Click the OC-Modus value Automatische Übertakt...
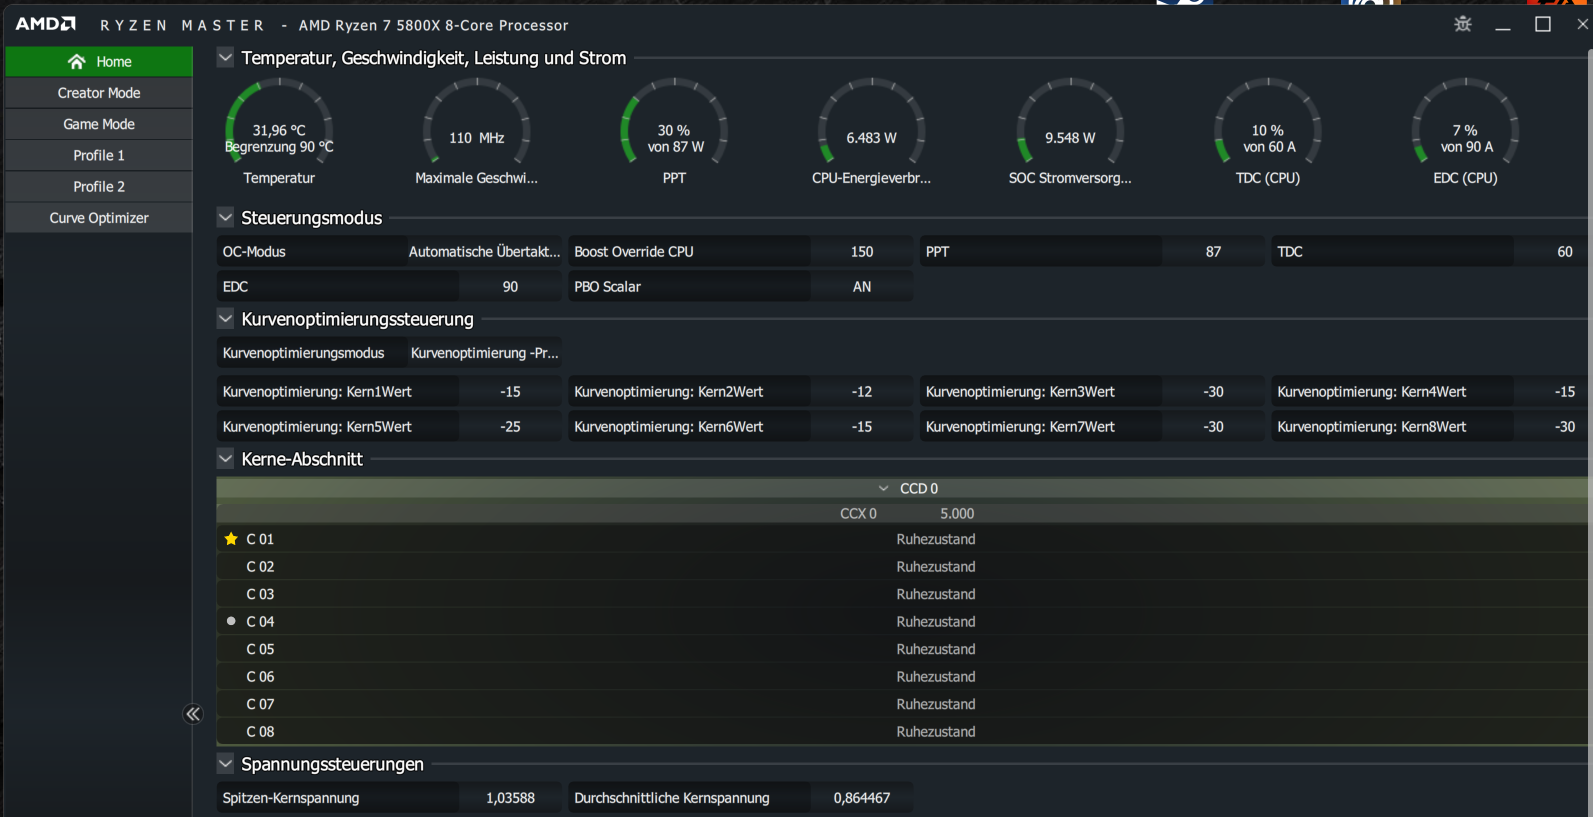The height and width of the screenshot is (817, 1593). (484, 252)
